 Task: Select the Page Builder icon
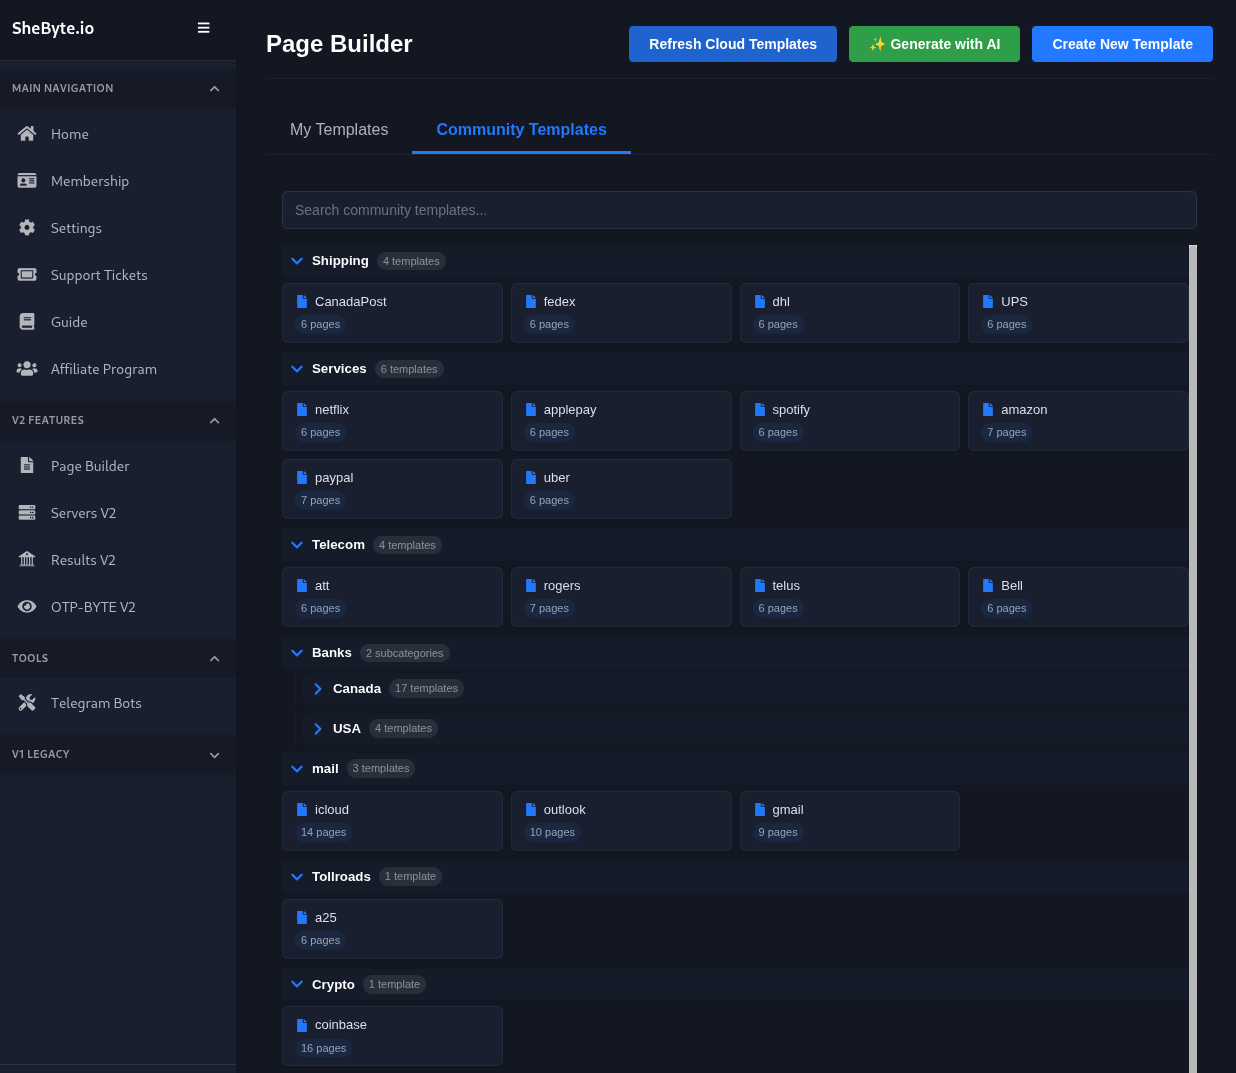click(27, 465)
